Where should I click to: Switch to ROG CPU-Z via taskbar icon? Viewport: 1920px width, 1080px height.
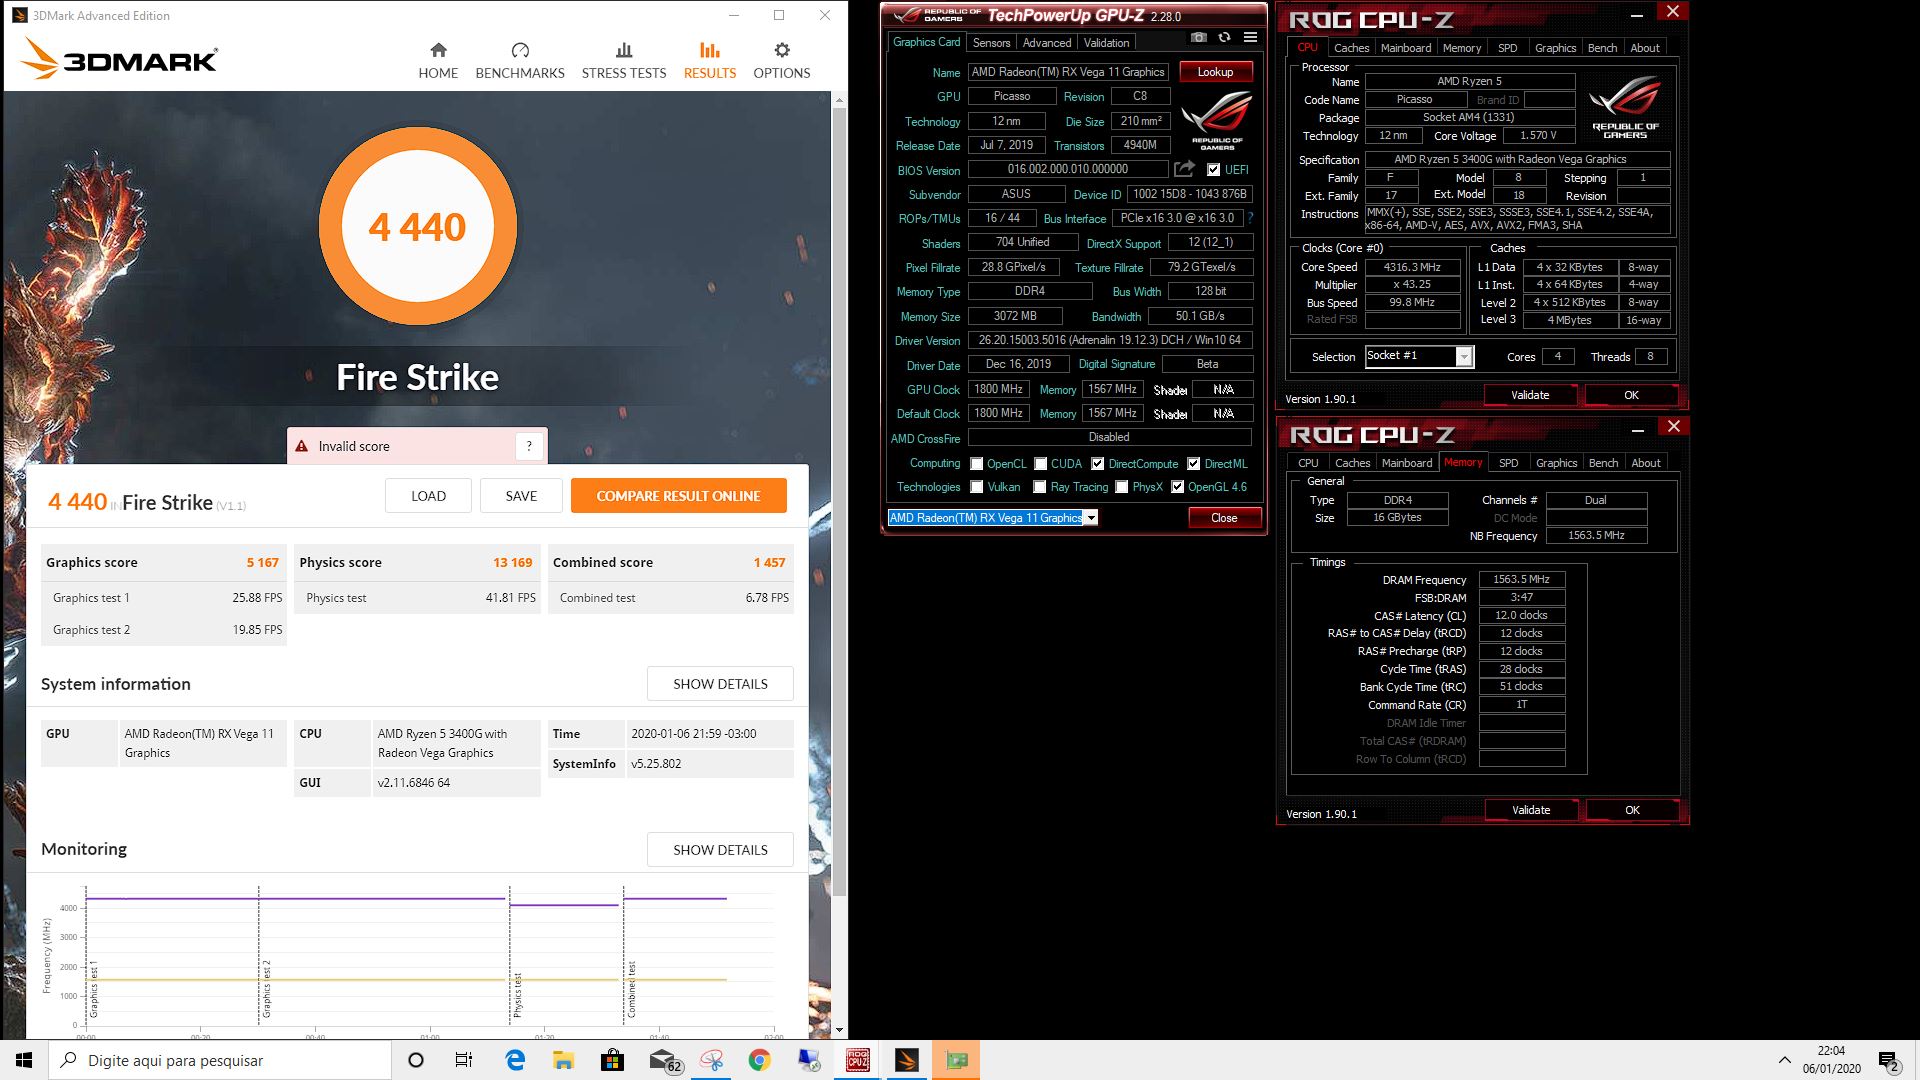coord(858,1060)
